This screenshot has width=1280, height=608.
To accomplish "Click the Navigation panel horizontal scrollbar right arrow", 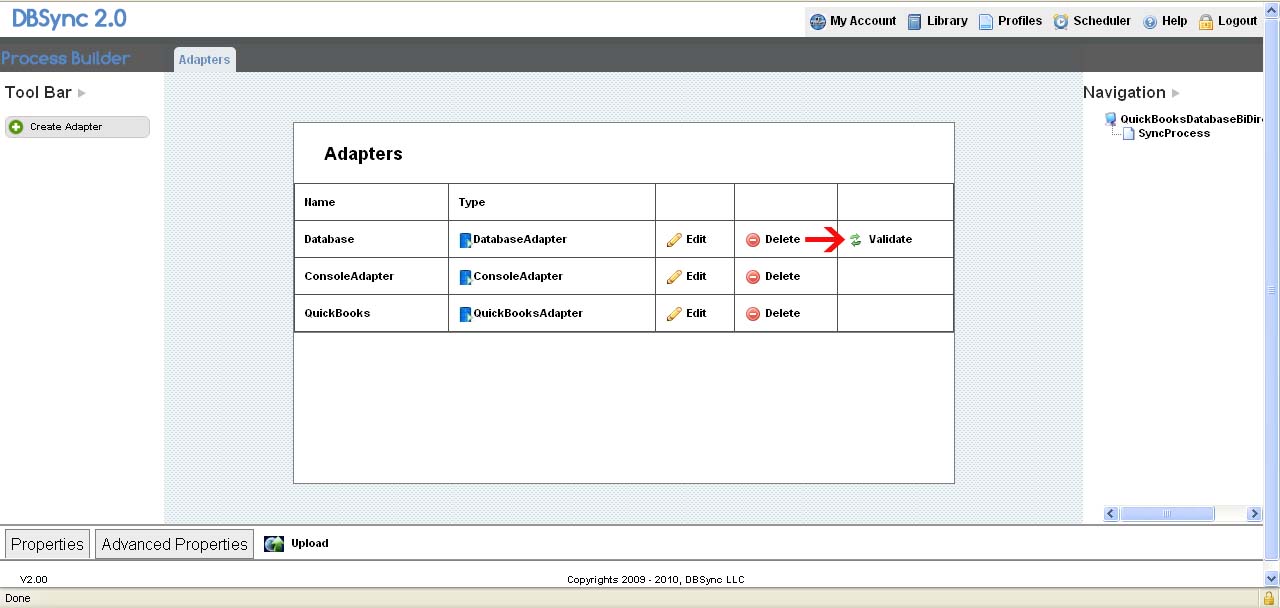I will point(1254,514).
